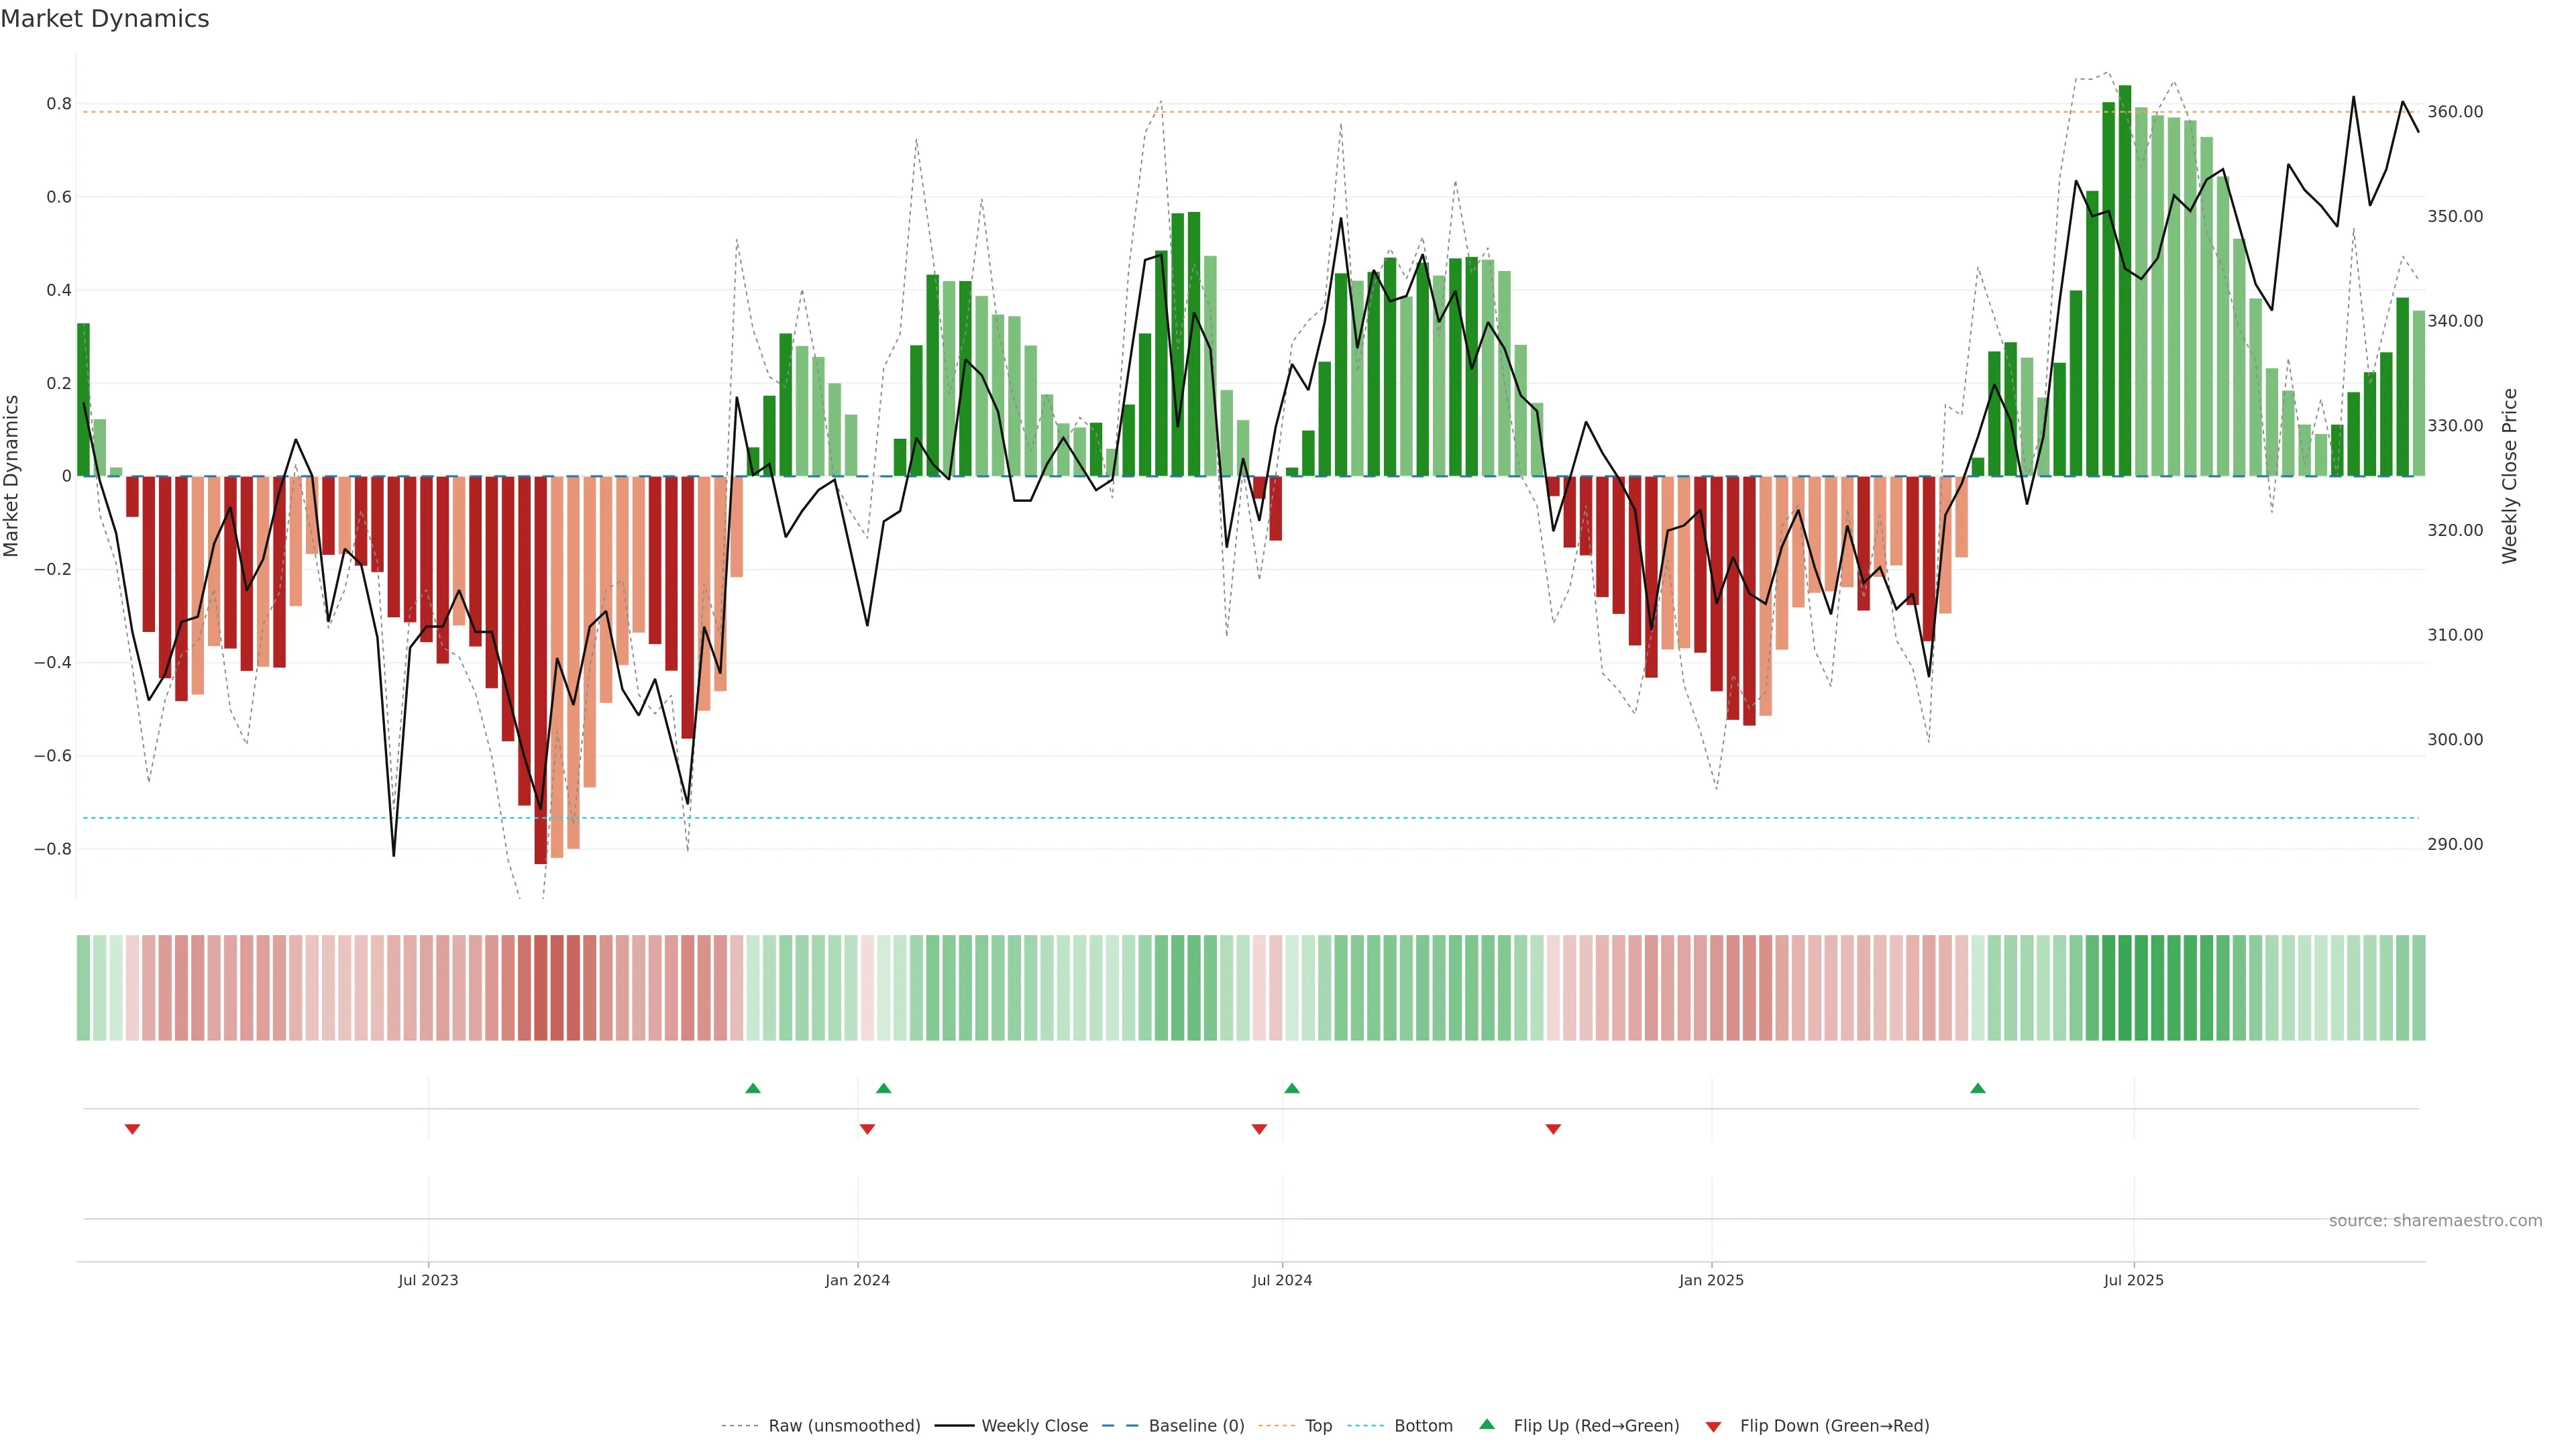Screen dimensions: 2576x1449
Task: Click the Weekly Close Price axis title
Action: pyautogui.click(x=2509, y=476)
